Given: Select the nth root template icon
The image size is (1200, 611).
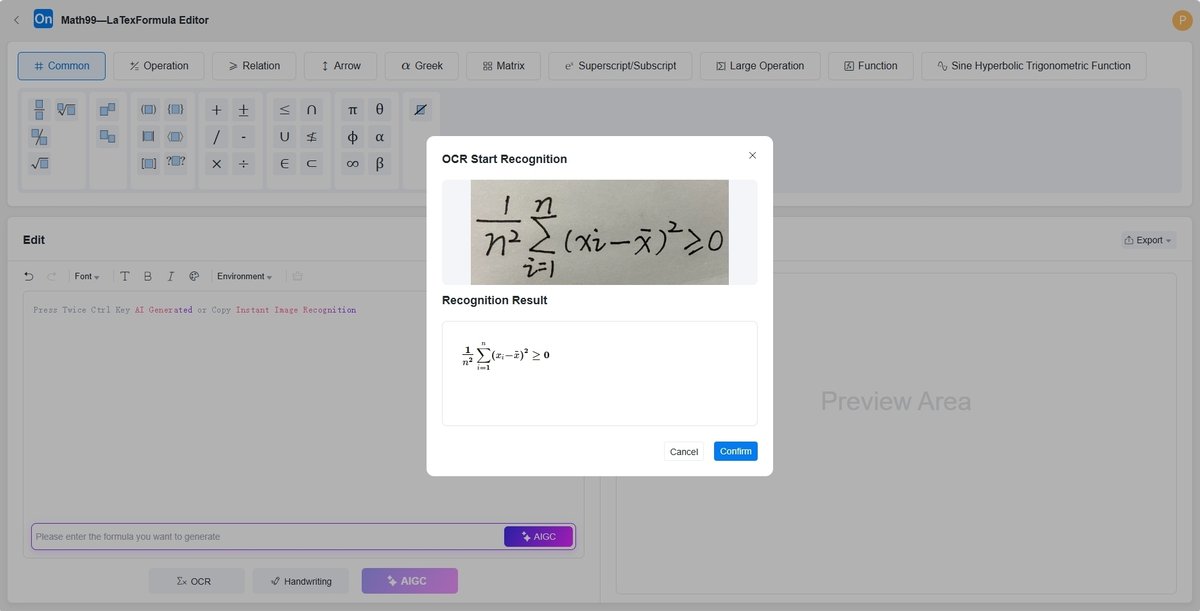Looking at the screenshot, I should point(67,110).
